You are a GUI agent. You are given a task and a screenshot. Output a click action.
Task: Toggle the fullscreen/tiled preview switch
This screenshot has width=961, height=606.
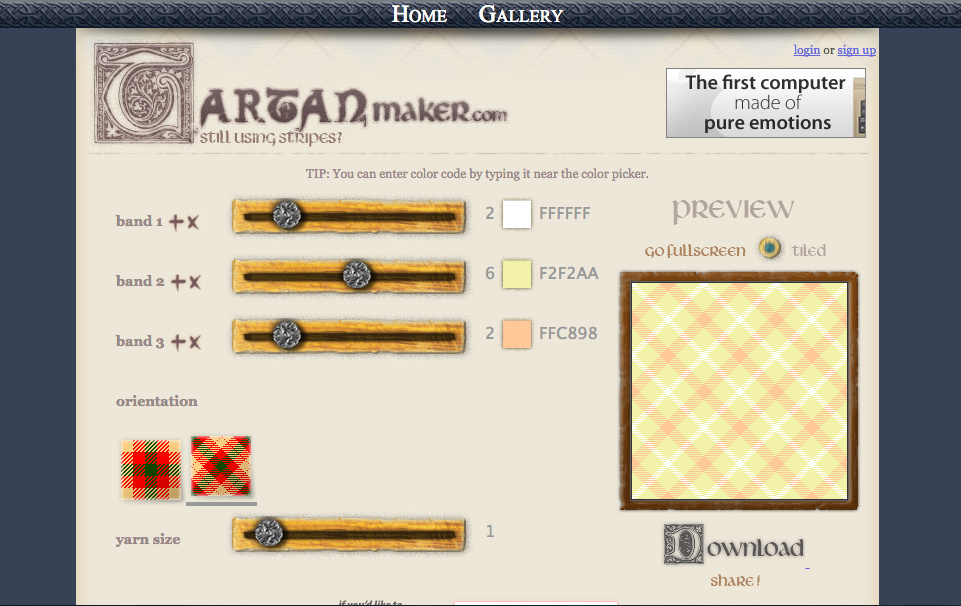[x=770, y=248]
